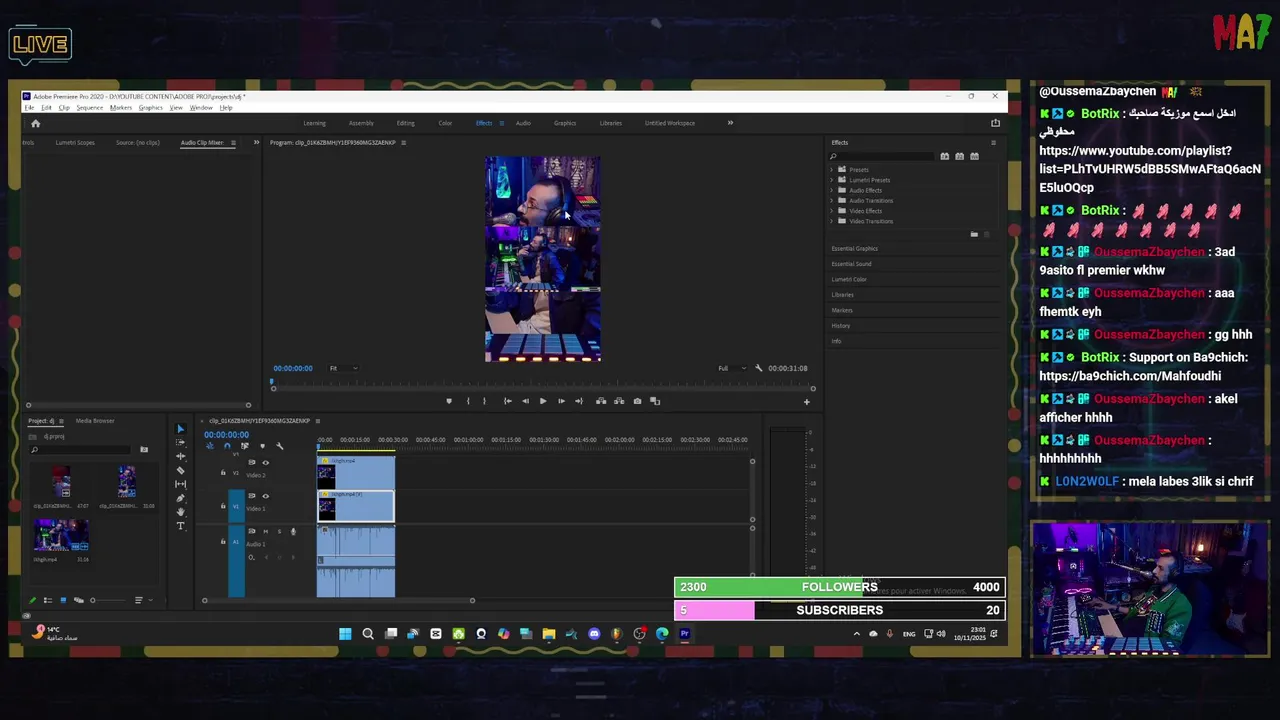Select the Hand tool

click(x=180, y=512)
